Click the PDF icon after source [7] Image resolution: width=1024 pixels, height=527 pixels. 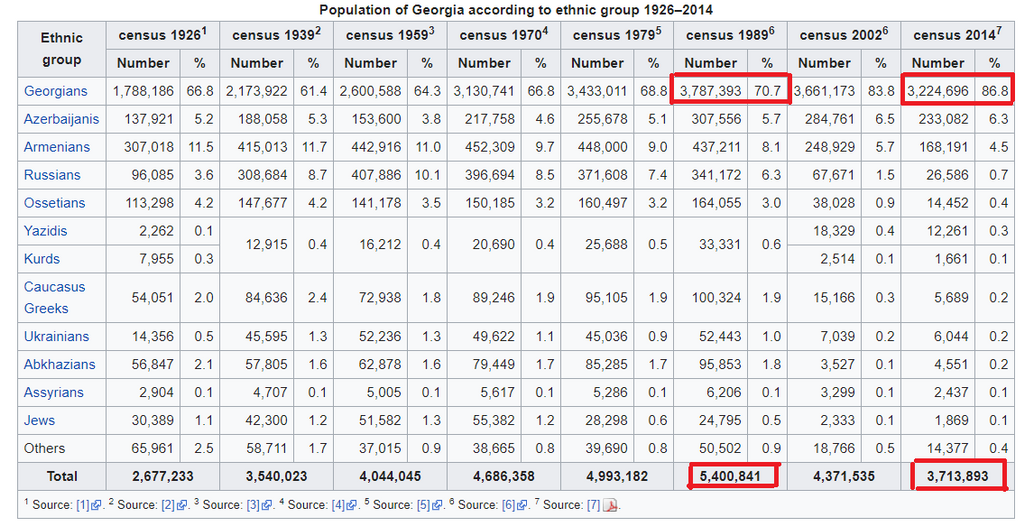(609, 505)
